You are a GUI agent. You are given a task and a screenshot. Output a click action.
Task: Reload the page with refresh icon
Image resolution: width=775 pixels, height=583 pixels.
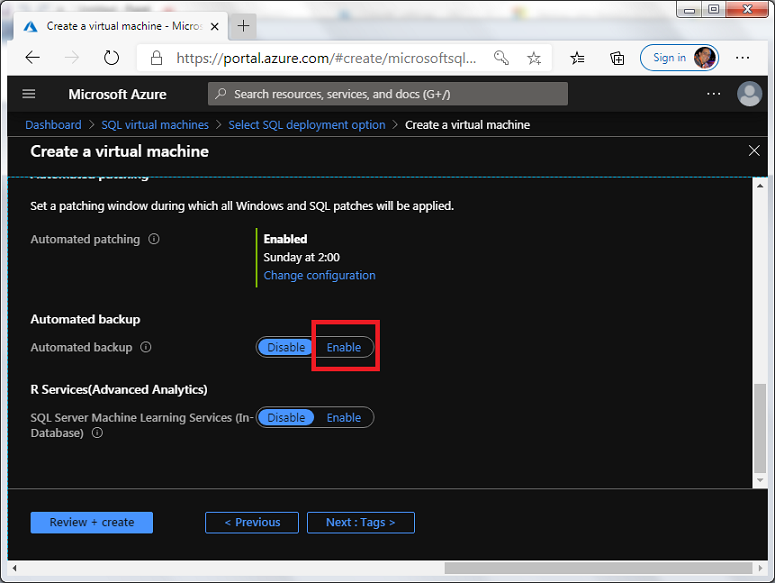(x=111, y=58)
